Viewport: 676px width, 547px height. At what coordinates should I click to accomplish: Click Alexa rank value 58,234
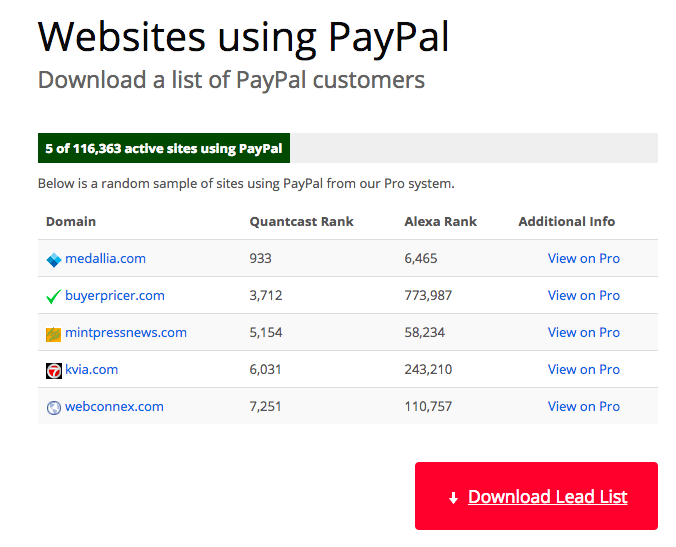(424, 333)
